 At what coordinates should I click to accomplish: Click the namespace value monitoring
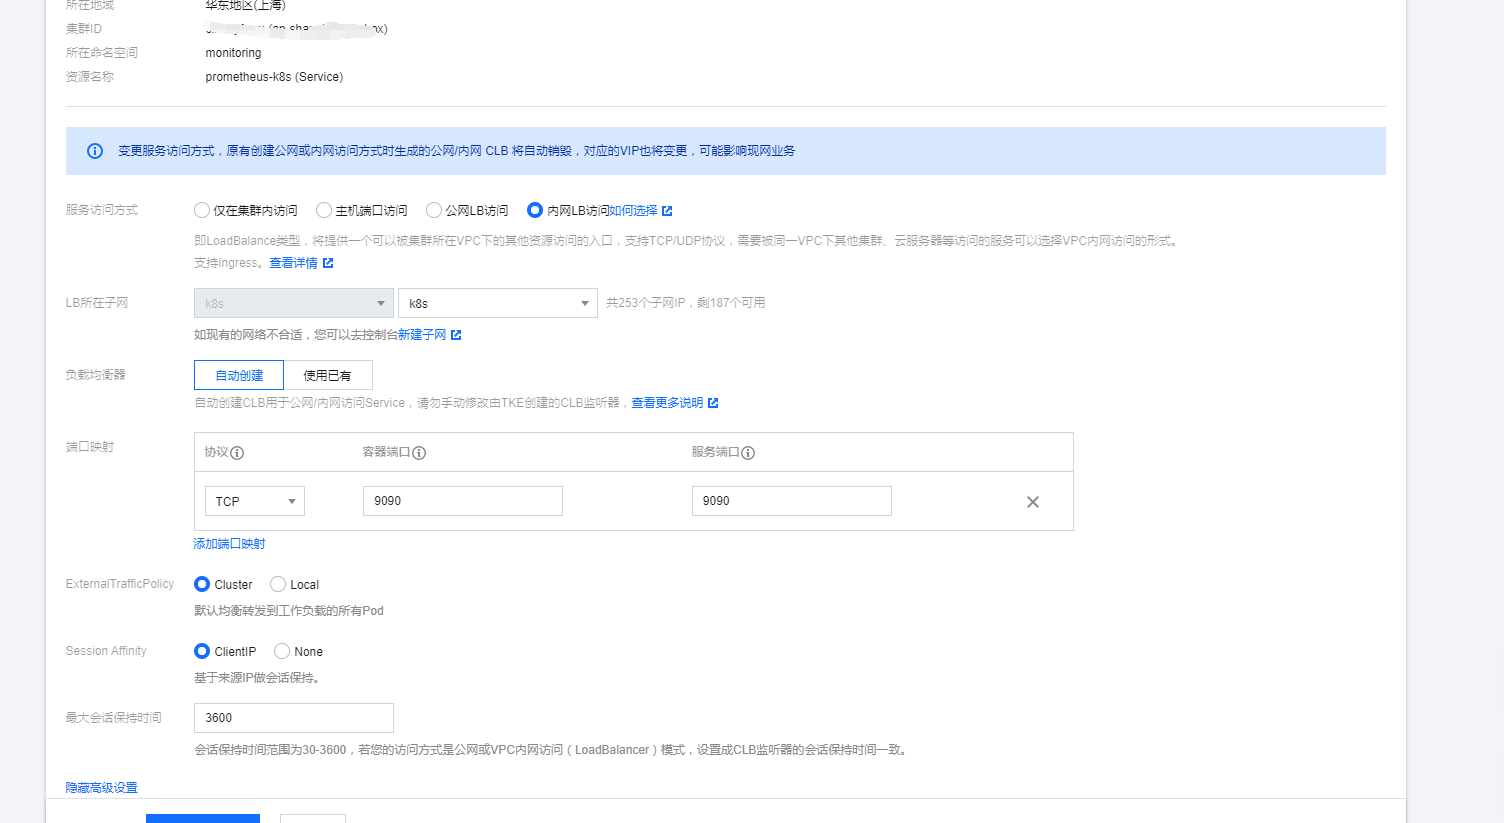pos(233,53)
